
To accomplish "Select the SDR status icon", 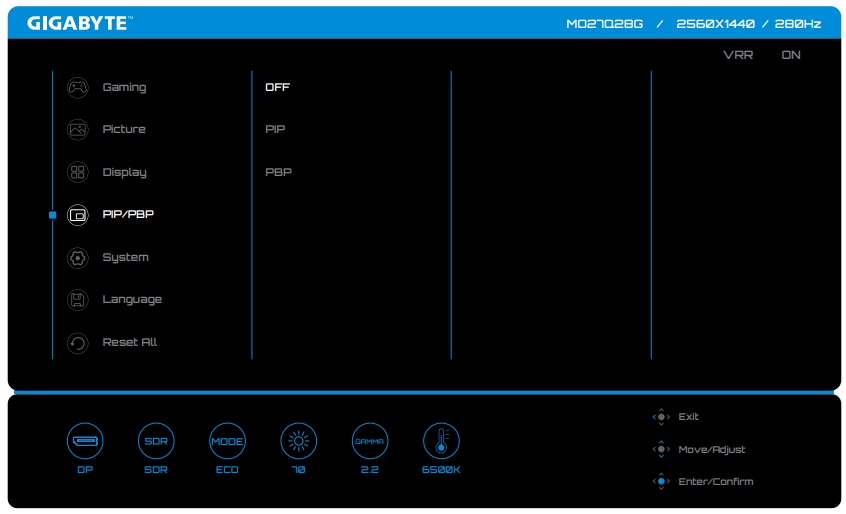I will pyautogui.click(x=155, y=441).
